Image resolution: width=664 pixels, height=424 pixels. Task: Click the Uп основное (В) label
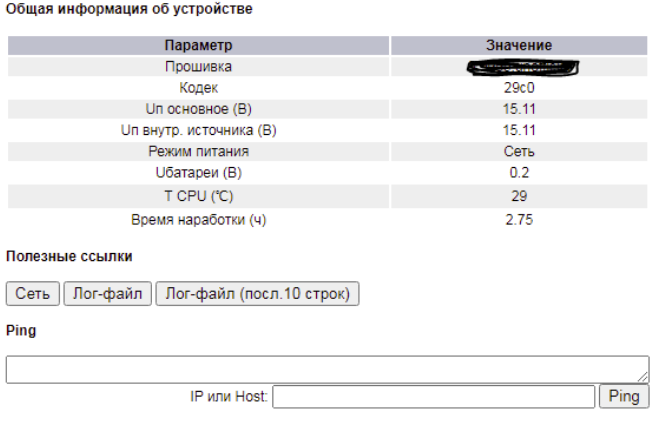coord(199,109)
